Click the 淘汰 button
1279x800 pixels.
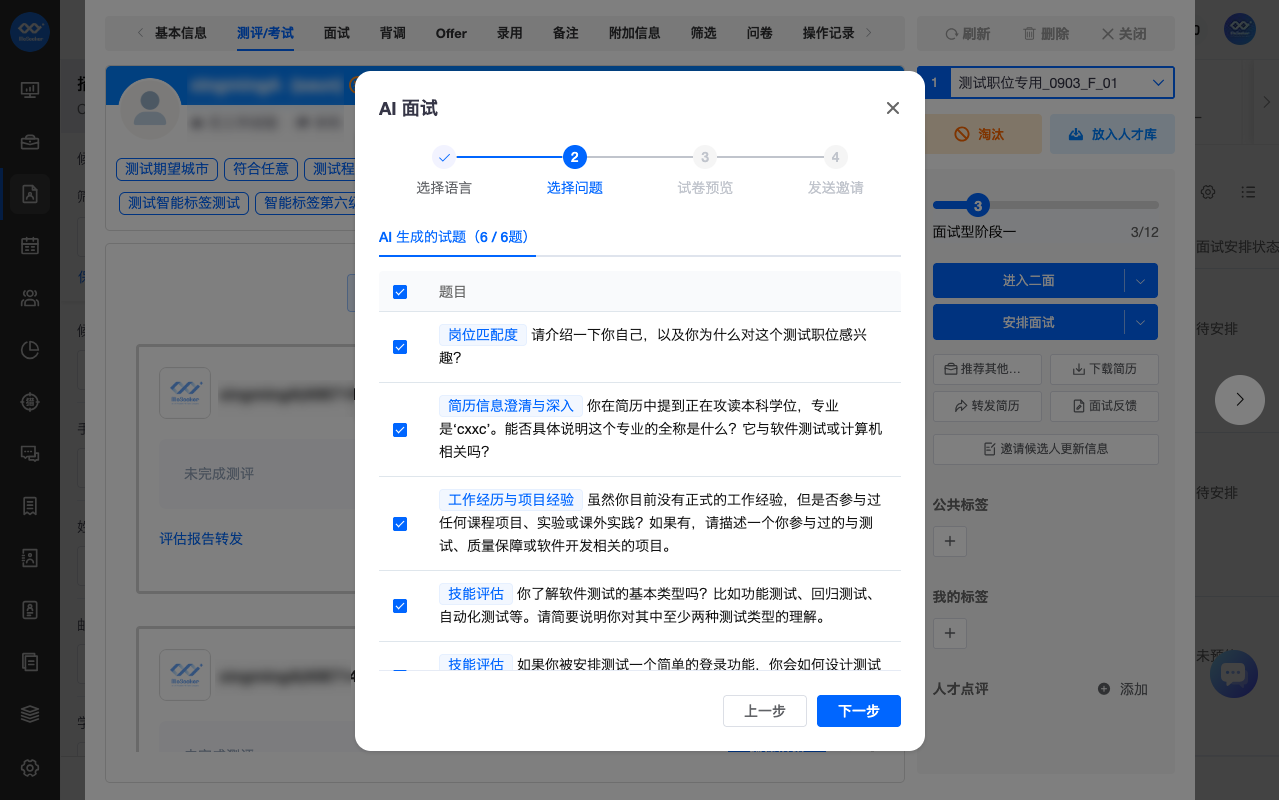click(979, 134)
